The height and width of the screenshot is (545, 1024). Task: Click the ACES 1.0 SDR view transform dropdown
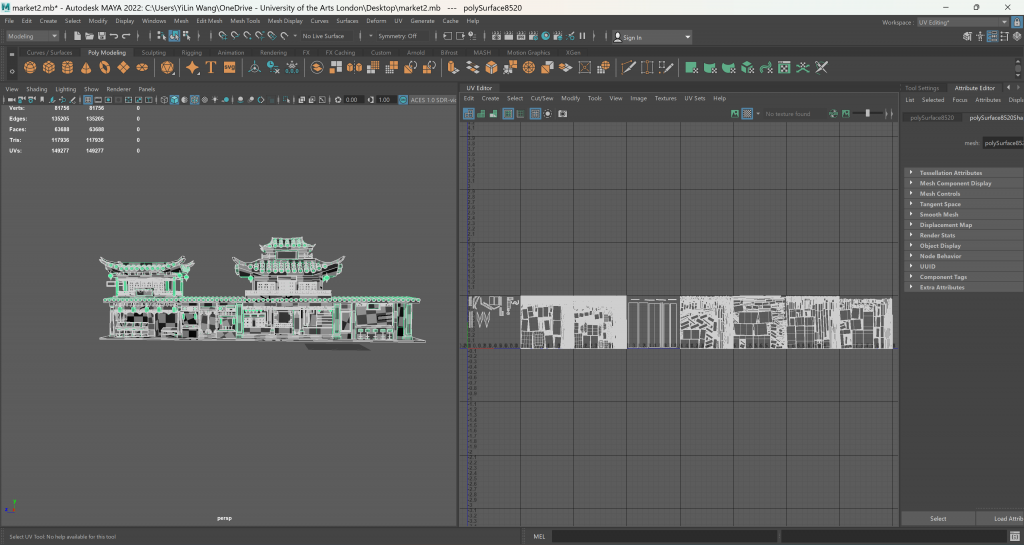click(432, 100)
